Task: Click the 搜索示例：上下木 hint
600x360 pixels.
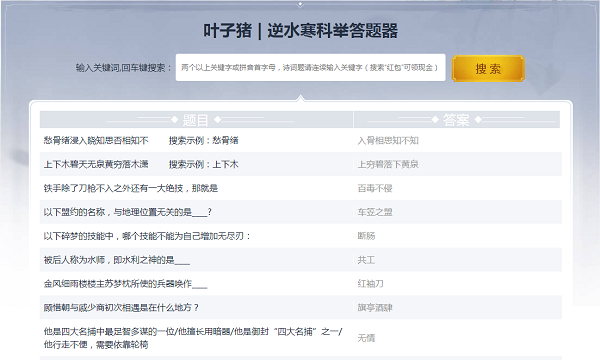Action: pyautogui.click(x=204, y=164)
